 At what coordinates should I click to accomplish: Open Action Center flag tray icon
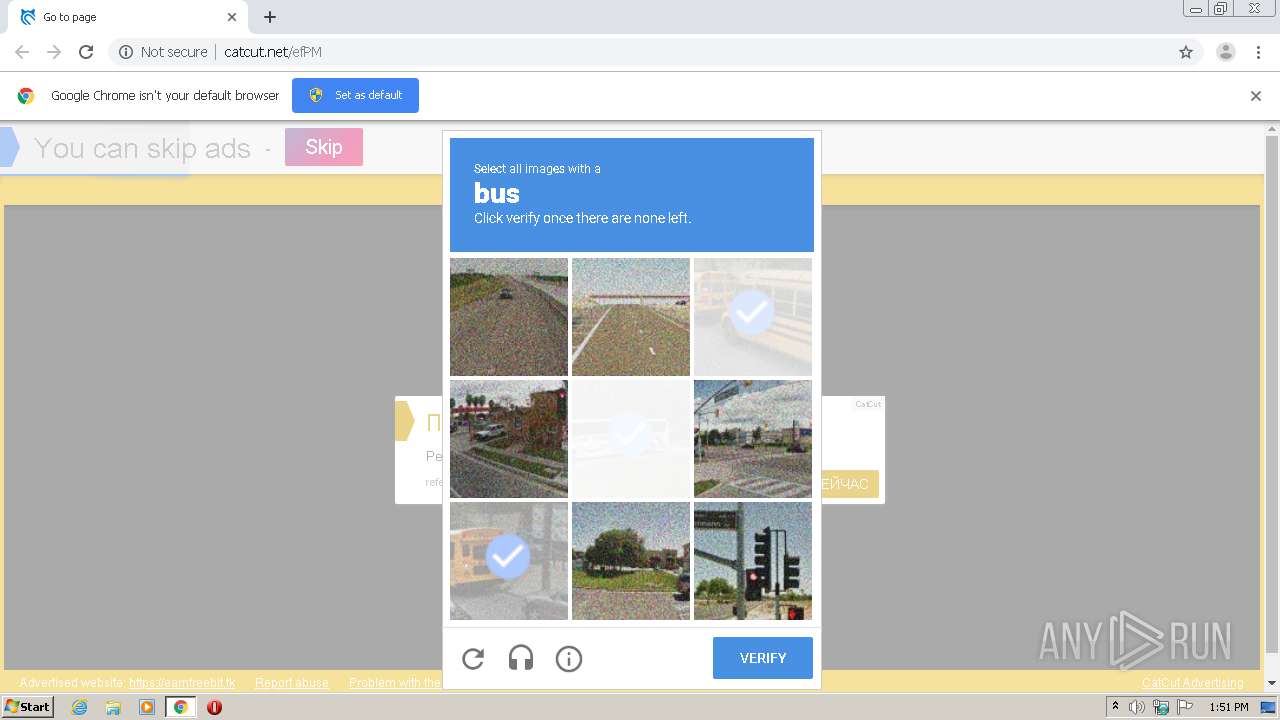[1185, 707]
